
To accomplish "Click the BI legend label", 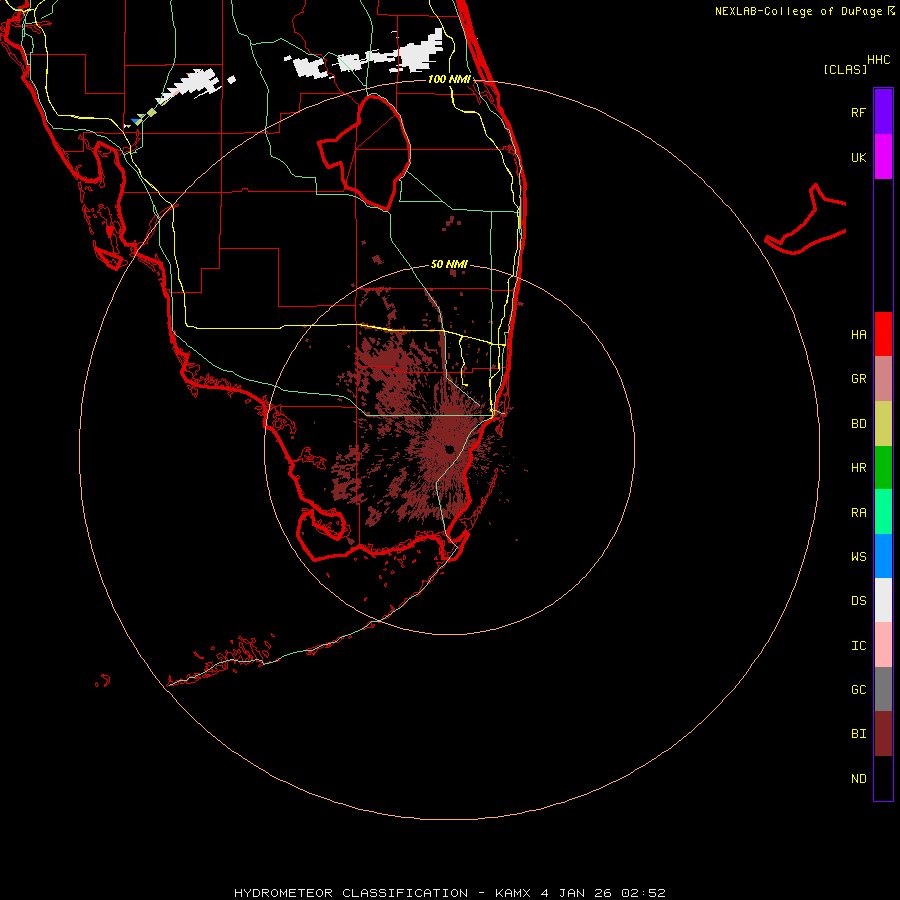I will pyautogui.click(x=858, y=734).
